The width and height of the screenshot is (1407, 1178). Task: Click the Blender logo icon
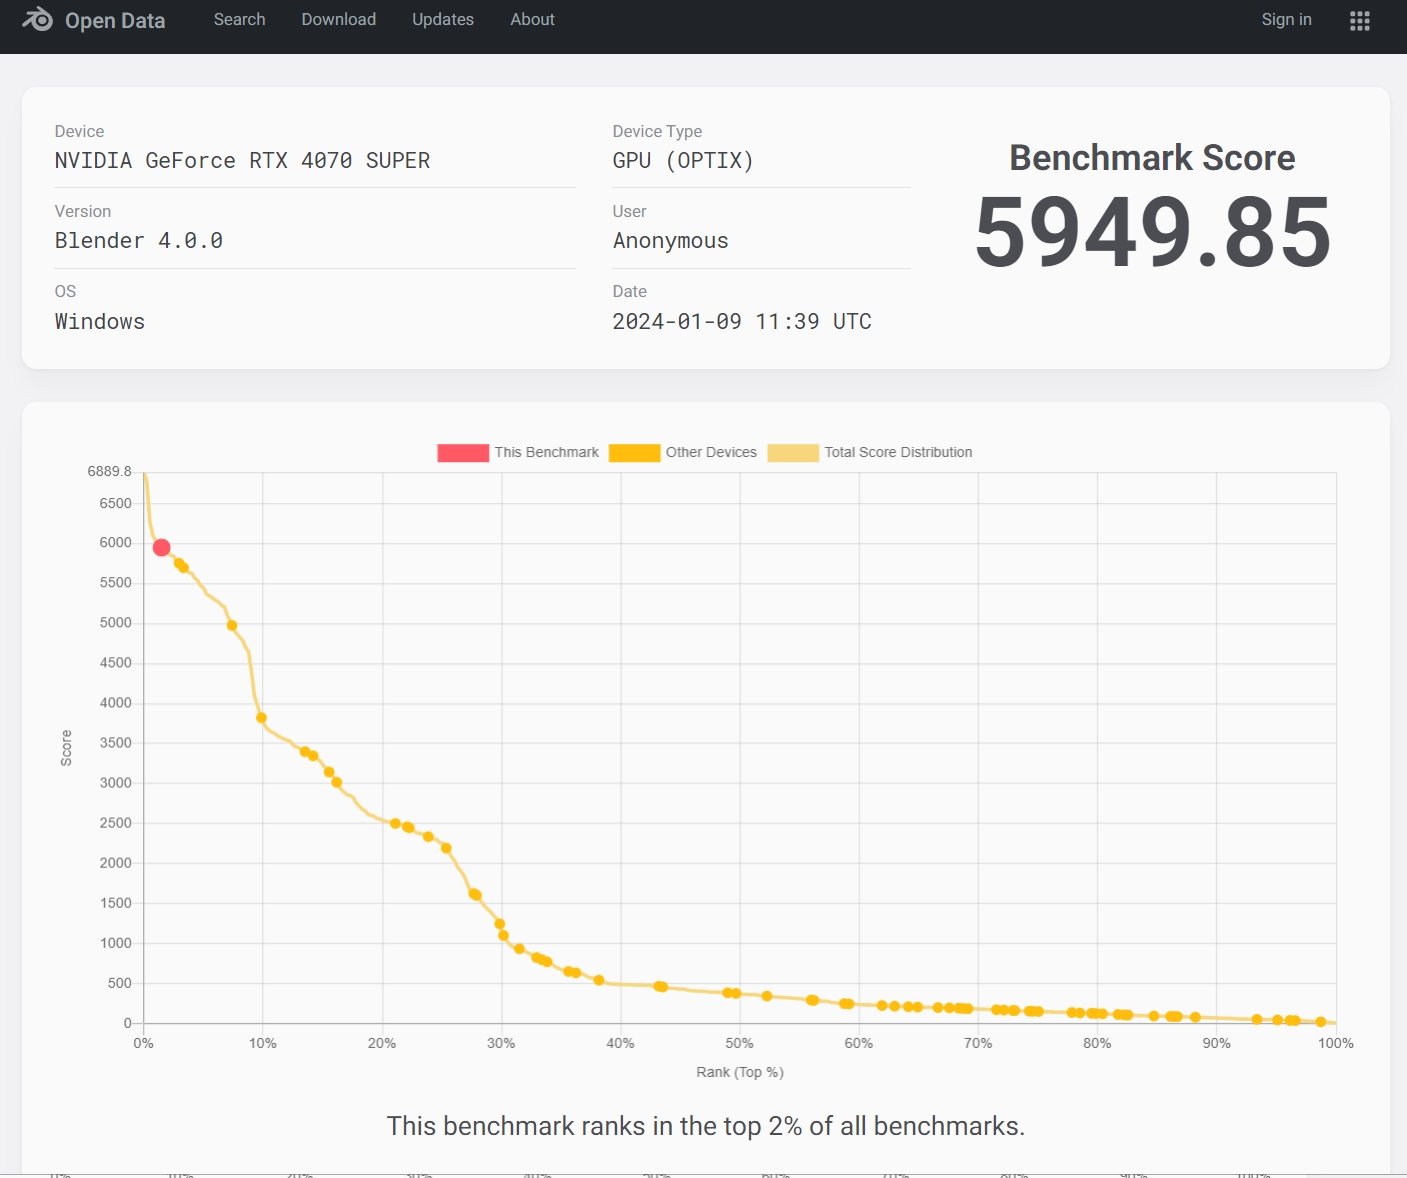[x=37, y=19]
